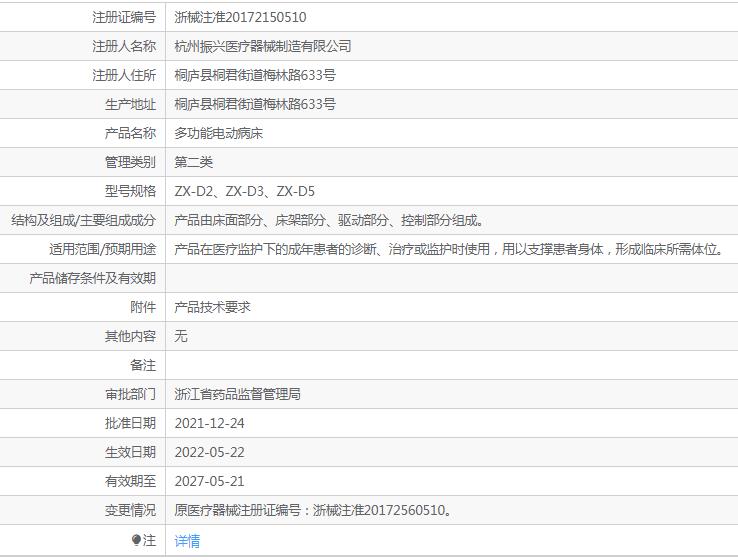
Task: Click the 产品储存条件及有效期 label
Action: click(x=92, y=278)
